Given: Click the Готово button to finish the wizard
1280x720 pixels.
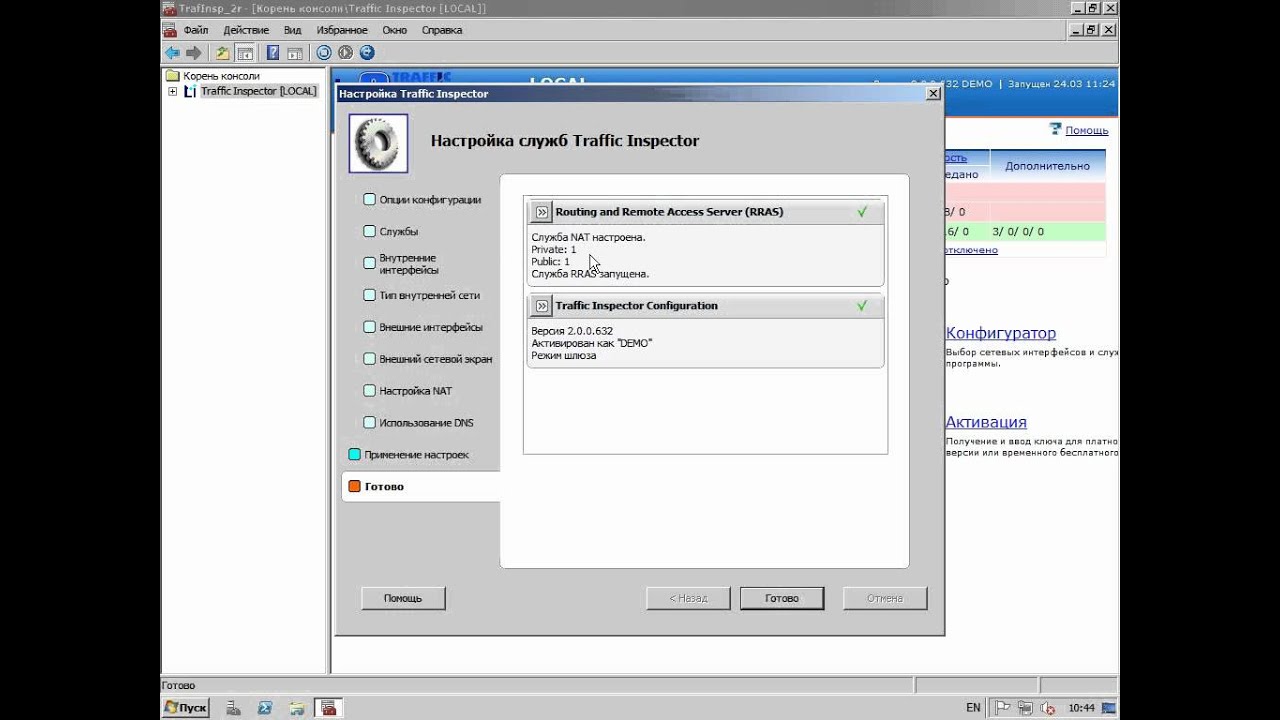Looking at the screenshot, I should click(x=782, y=598).
